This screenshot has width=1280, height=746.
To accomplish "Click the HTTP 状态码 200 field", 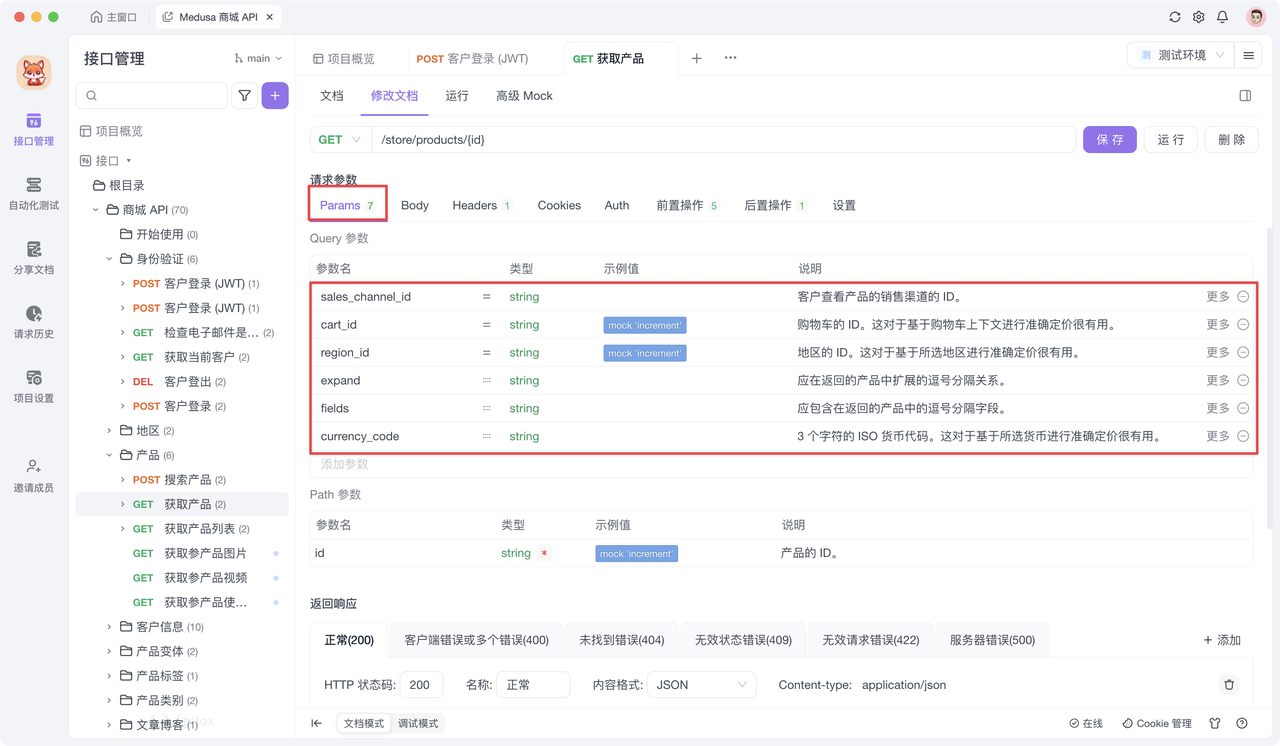I will coord(421,685).
